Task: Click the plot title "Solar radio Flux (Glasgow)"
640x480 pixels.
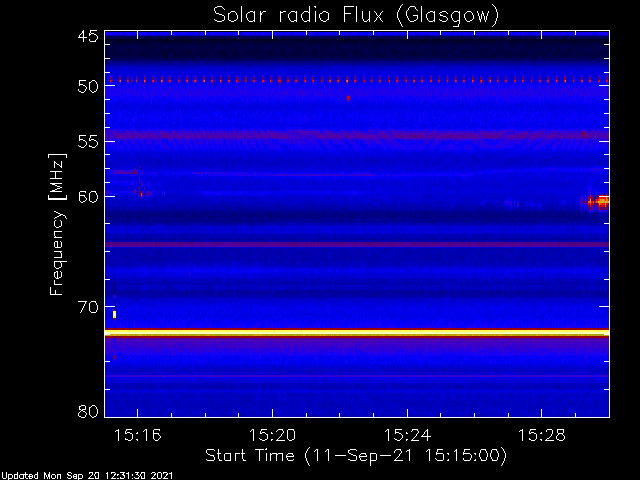Action: click(x=356, y=16)
